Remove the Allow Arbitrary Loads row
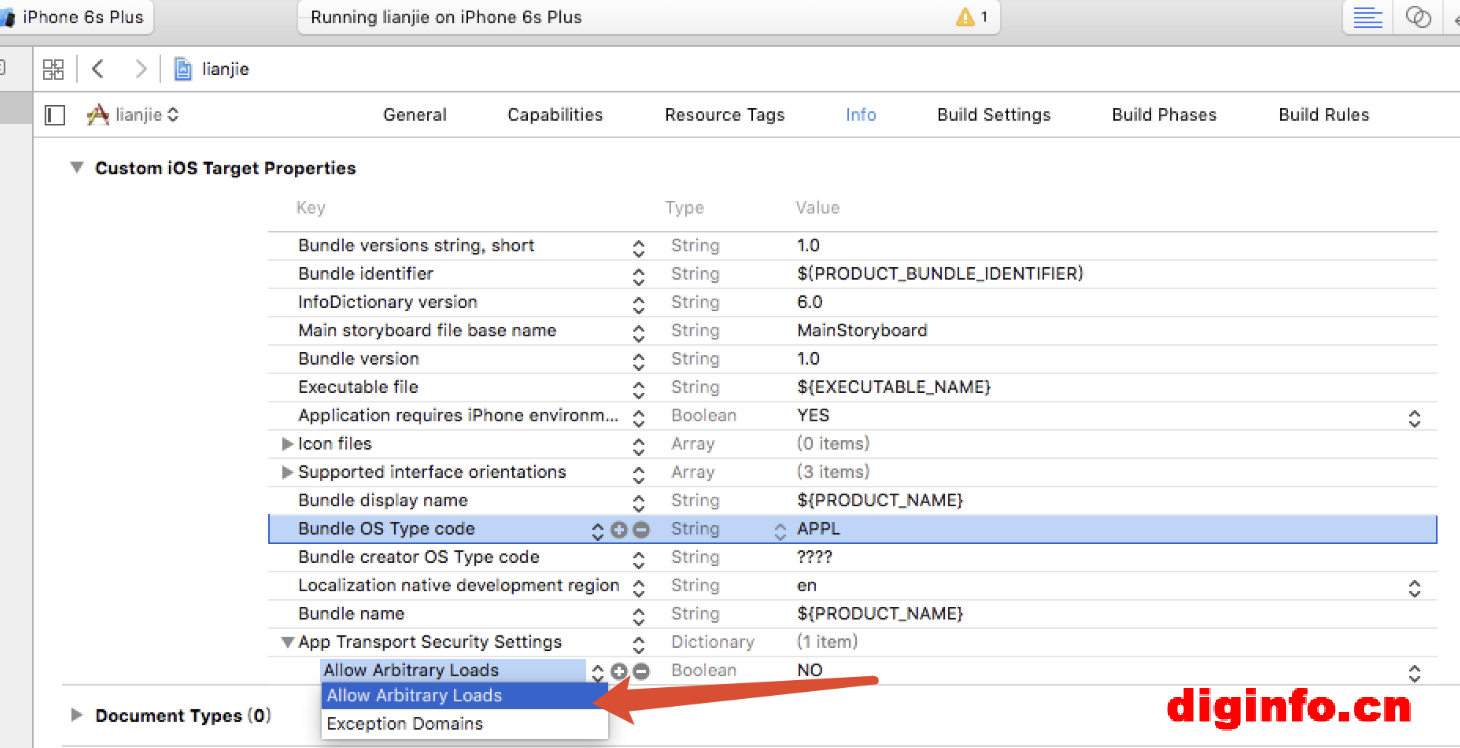This screenshot has height=748, width=1460. pyautogui.click(x=641, y=672)
